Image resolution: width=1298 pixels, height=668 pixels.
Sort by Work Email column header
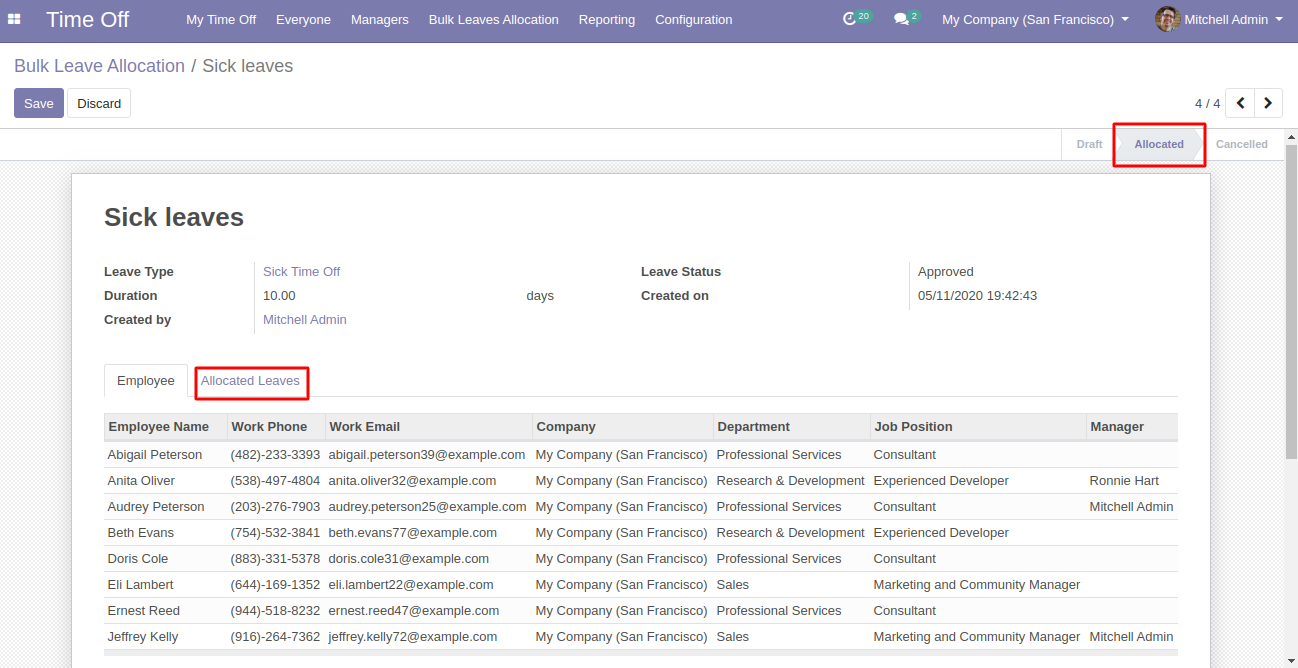click(429, 427)
